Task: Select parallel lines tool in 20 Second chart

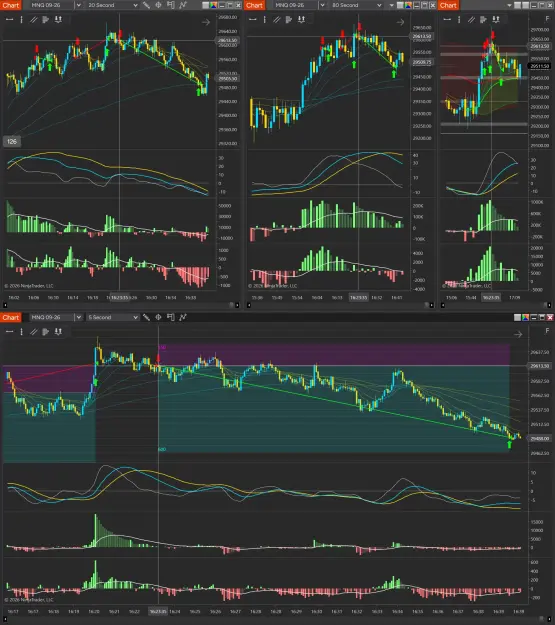Action: (x=33, y=19)
